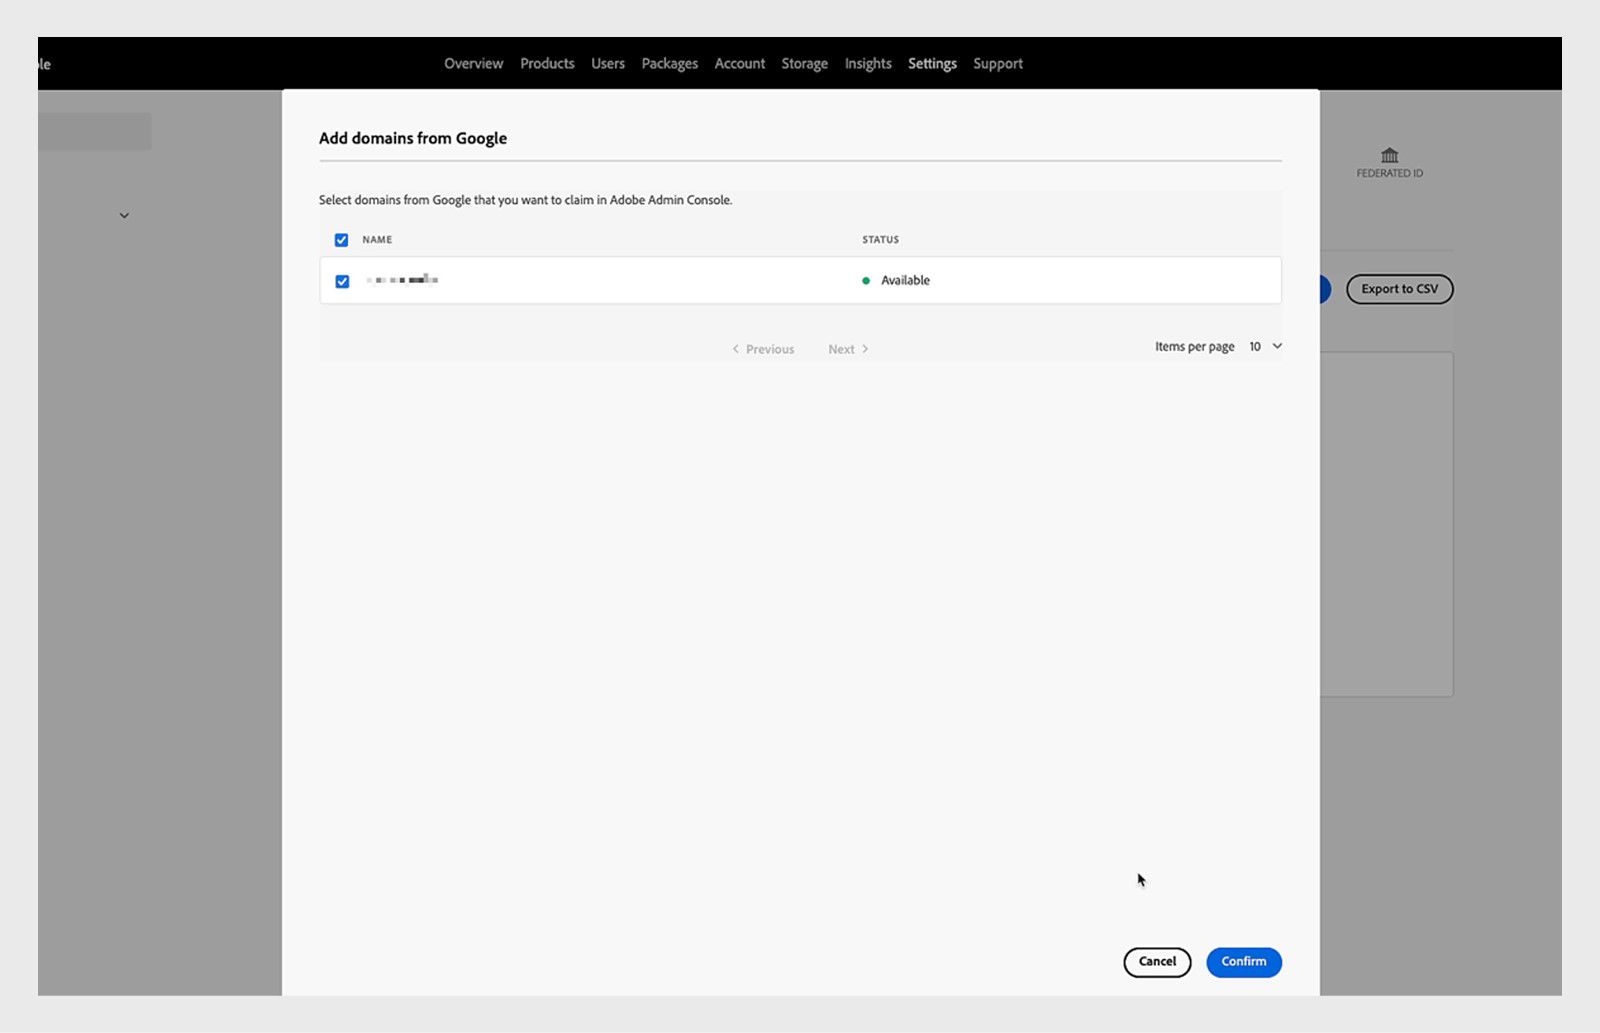1600x1033 pixels.
Task: Open the Support tab
Action: coord(998,64)
